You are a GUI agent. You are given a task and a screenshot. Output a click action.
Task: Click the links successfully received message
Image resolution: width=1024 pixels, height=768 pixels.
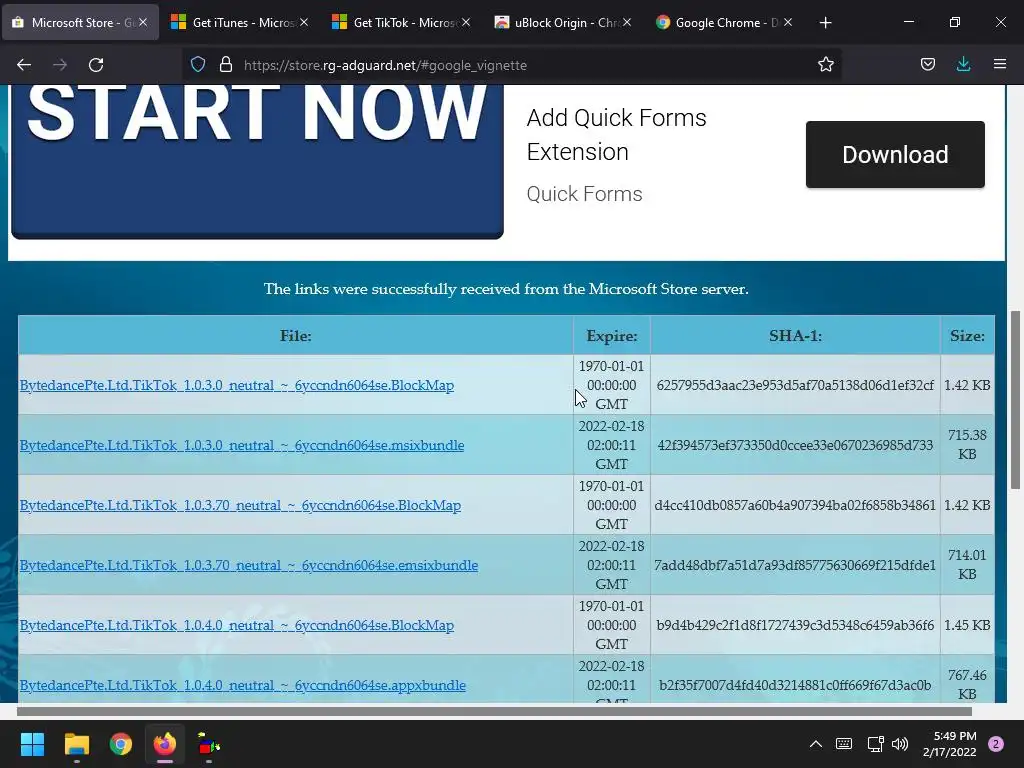click(x=506, y=289)
